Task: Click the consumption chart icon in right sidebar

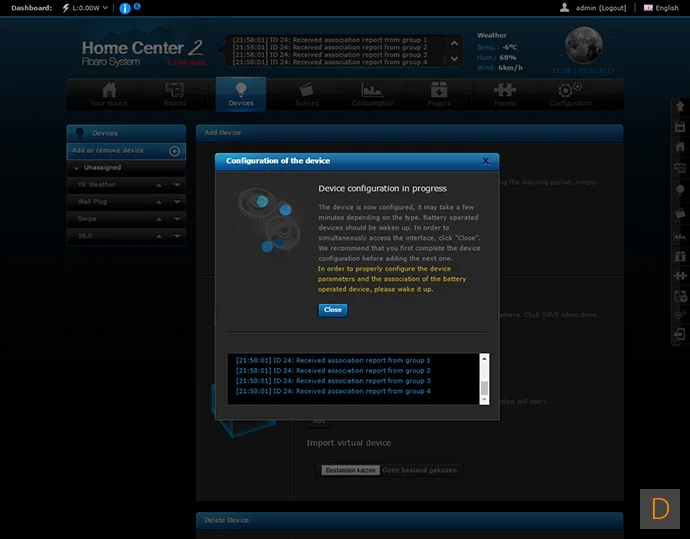Action: (x=680, y=236)
